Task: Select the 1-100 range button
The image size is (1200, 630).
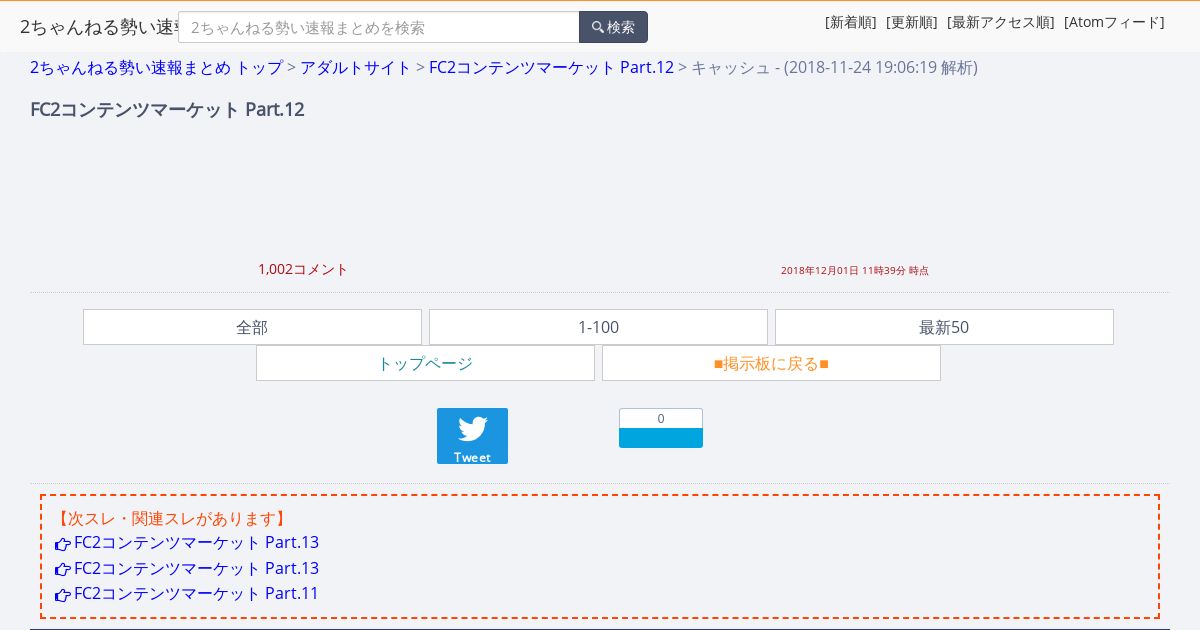Action: (598, 327)
